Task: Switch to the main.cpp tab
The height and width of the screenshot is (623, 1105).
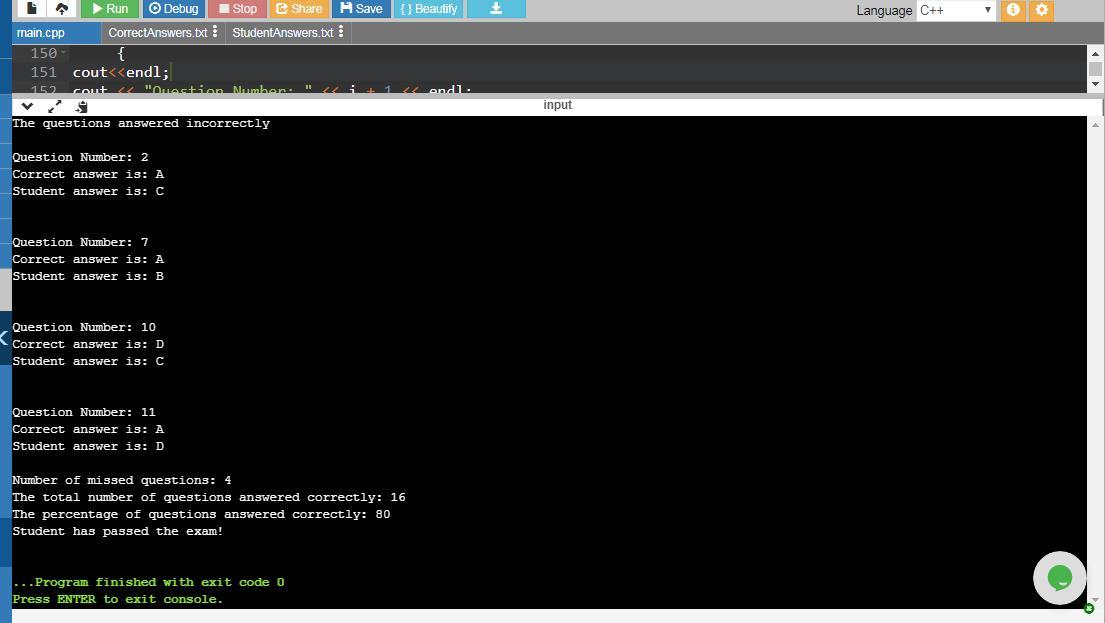Action: pos(41,32)
